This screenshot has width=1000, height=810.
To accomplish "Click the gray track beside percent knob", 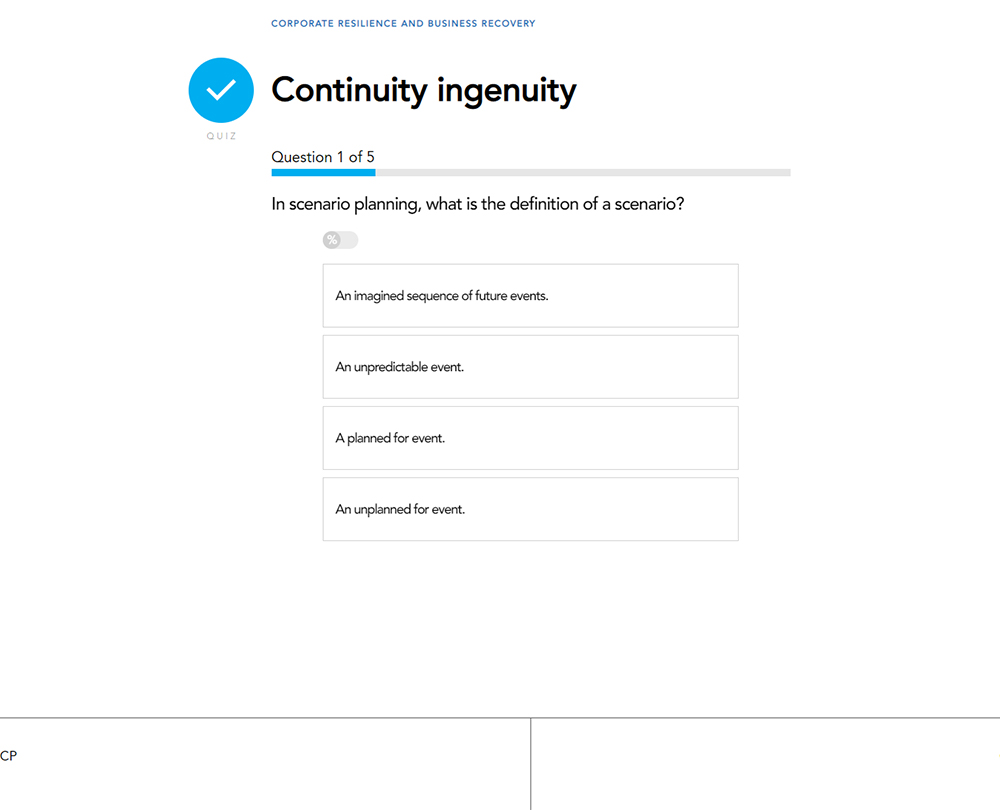I will (x=349, y=240).
